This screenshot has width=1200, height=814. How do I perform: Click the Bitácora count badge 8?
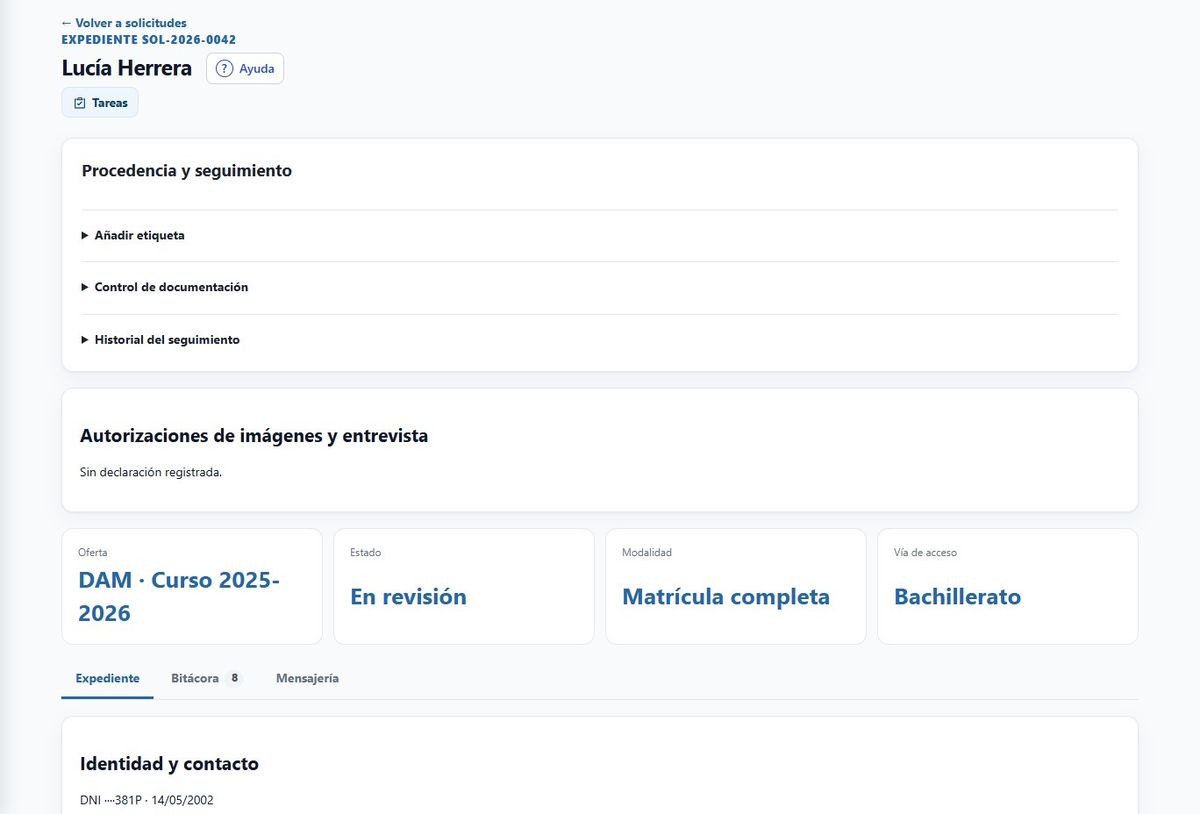[x=235, y=678]
